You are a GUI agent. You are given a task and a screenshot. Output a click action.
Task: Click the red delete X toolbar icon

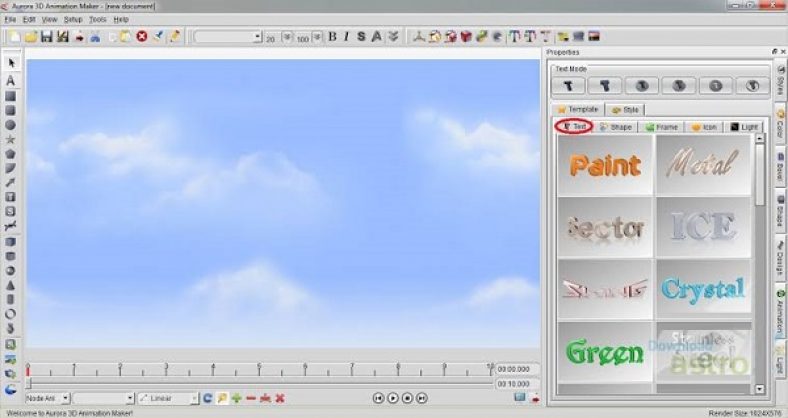(142, 37)
